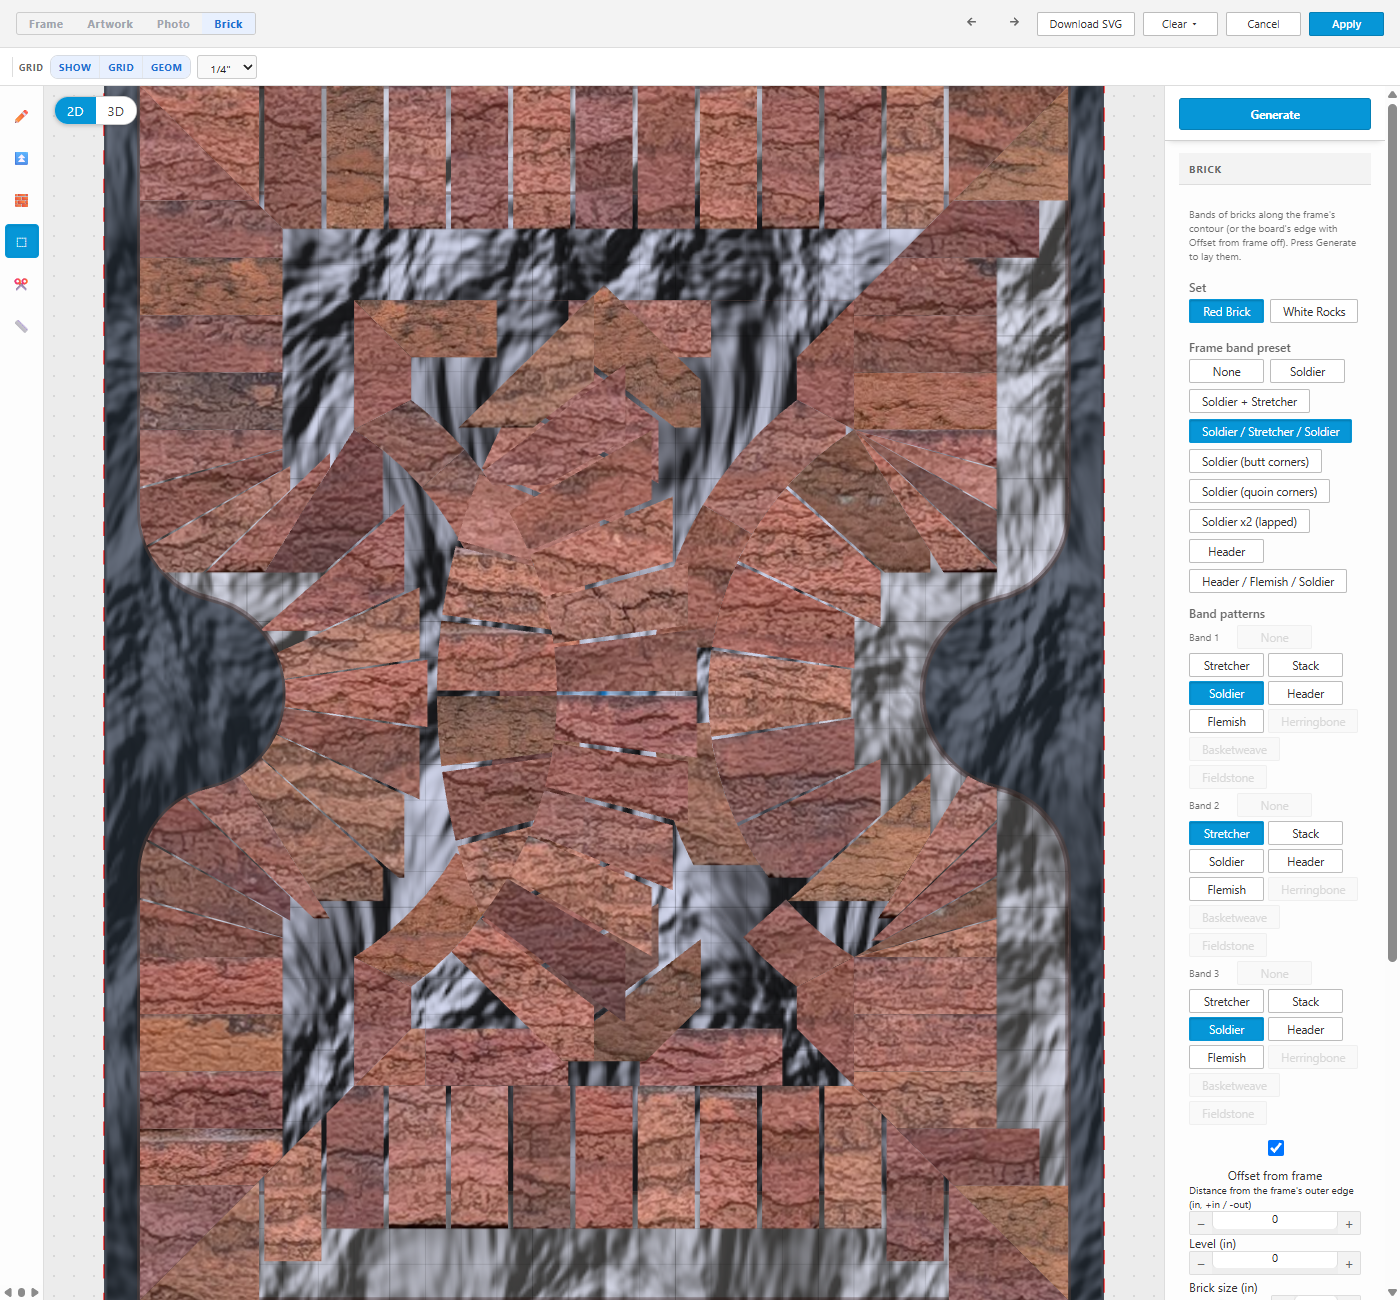Click the Level (in) value field
Viewport: 1400px width, 1300px height.
click(1275, 1259)
